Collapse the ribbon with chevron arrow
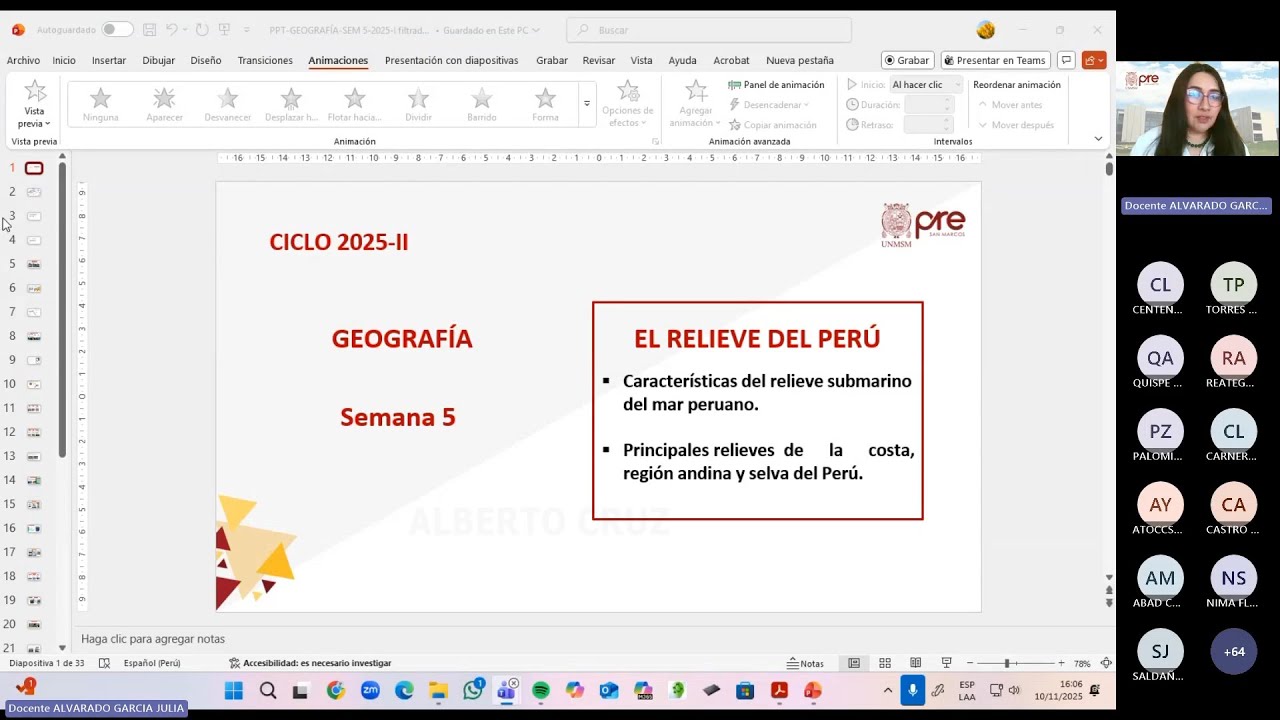The image size is (1280, 720). click(1098, 139)
